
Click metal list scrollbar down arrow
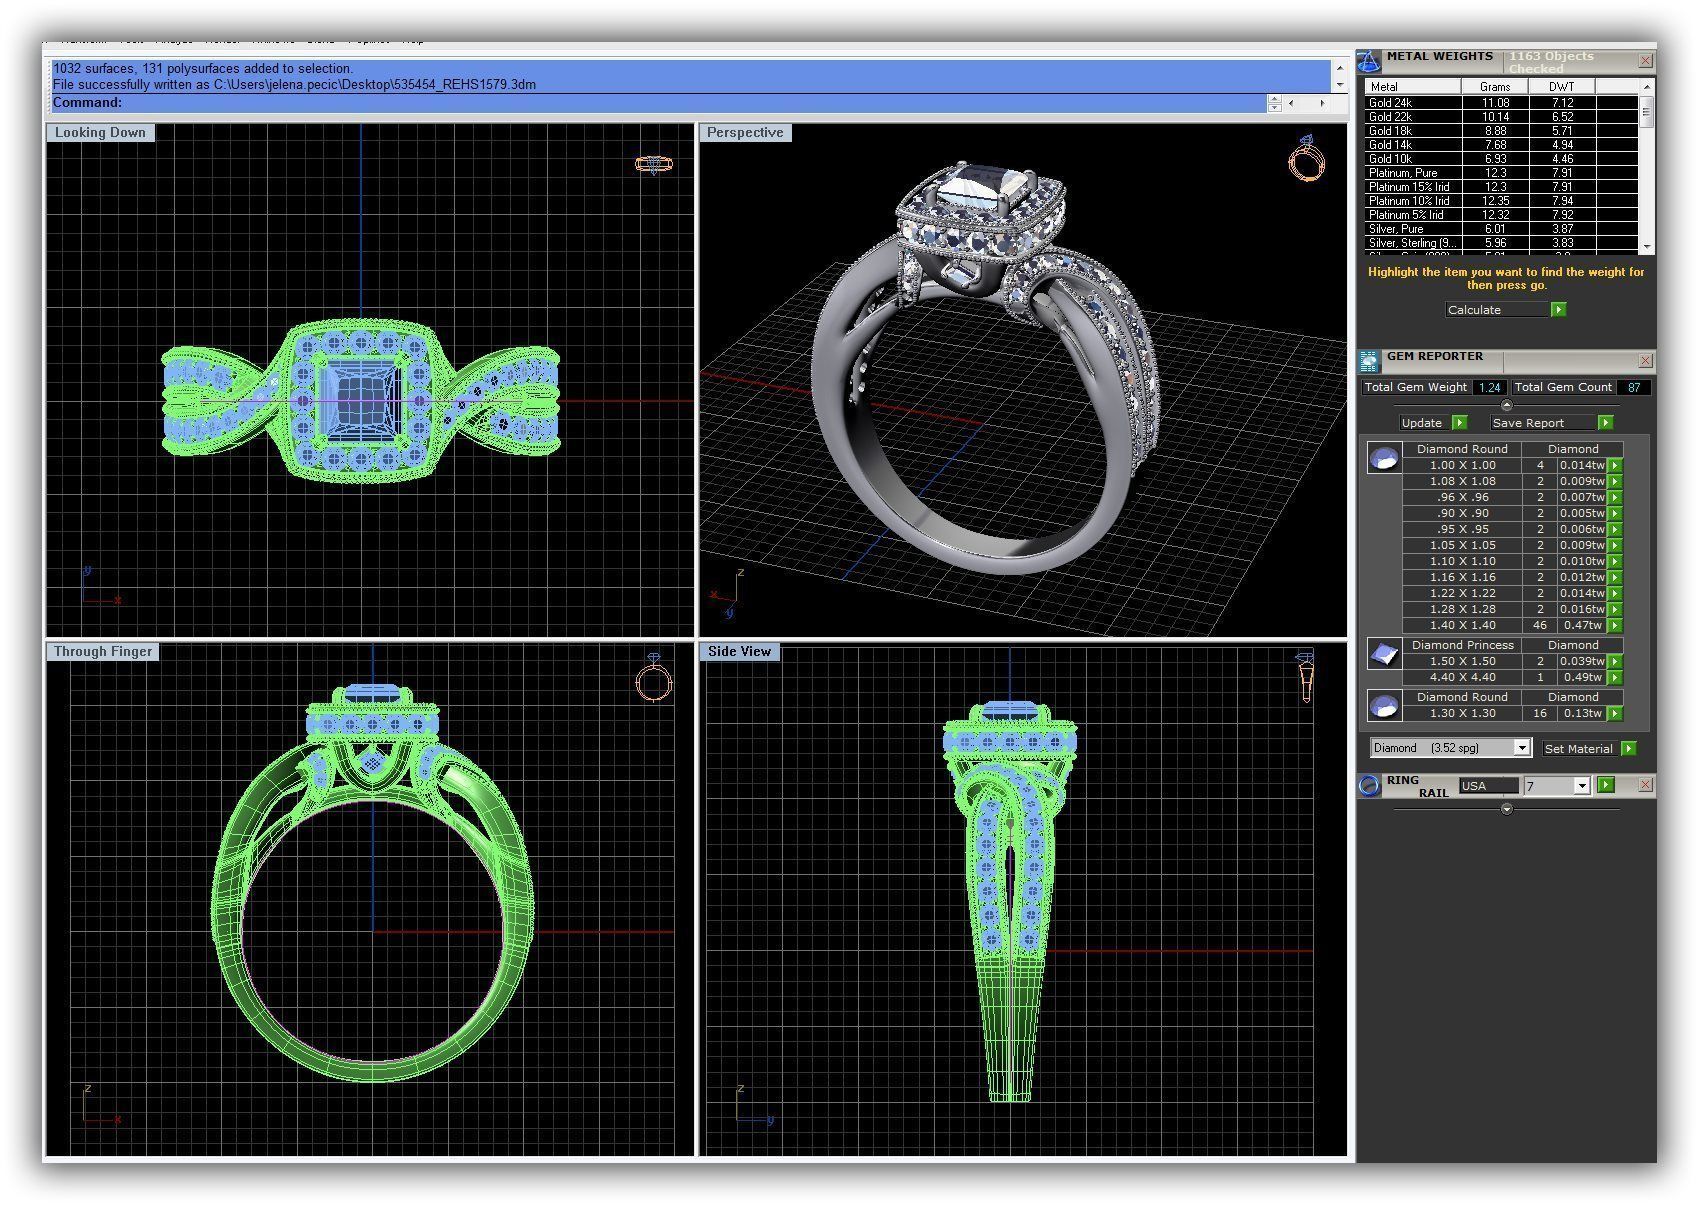tap(1646, 246)
